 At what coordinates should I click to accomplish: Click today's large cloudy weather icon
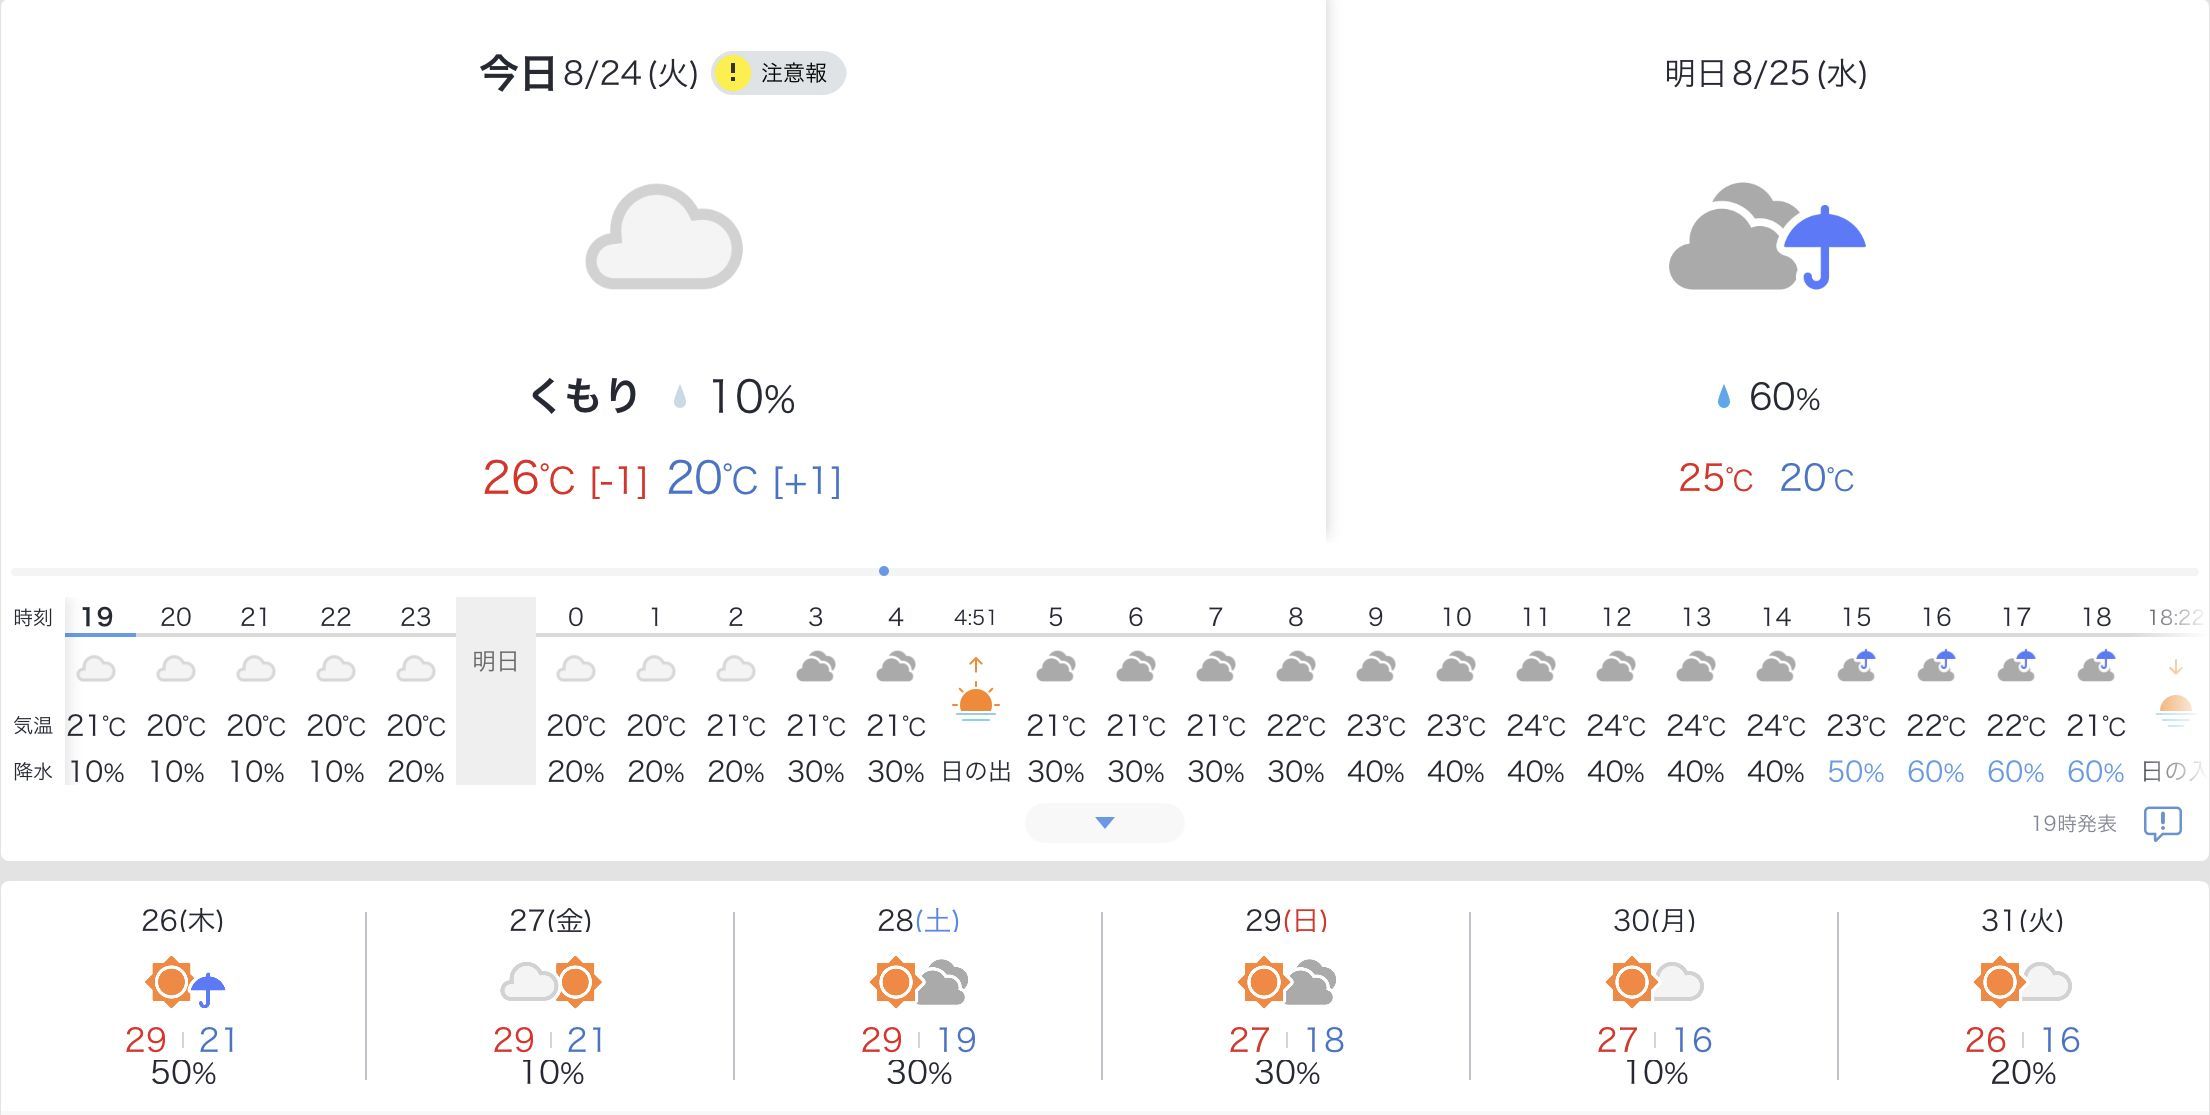(x=664, y=238)
